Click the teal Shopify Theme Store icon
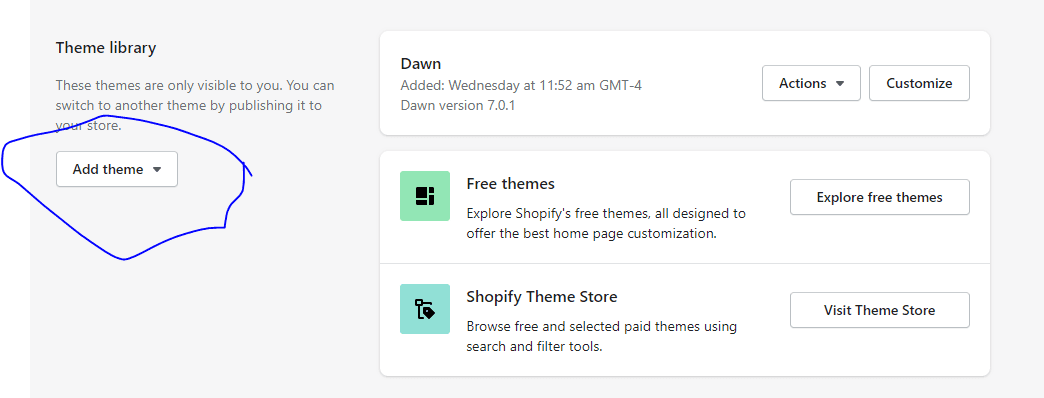 click(x=425, y=309)
